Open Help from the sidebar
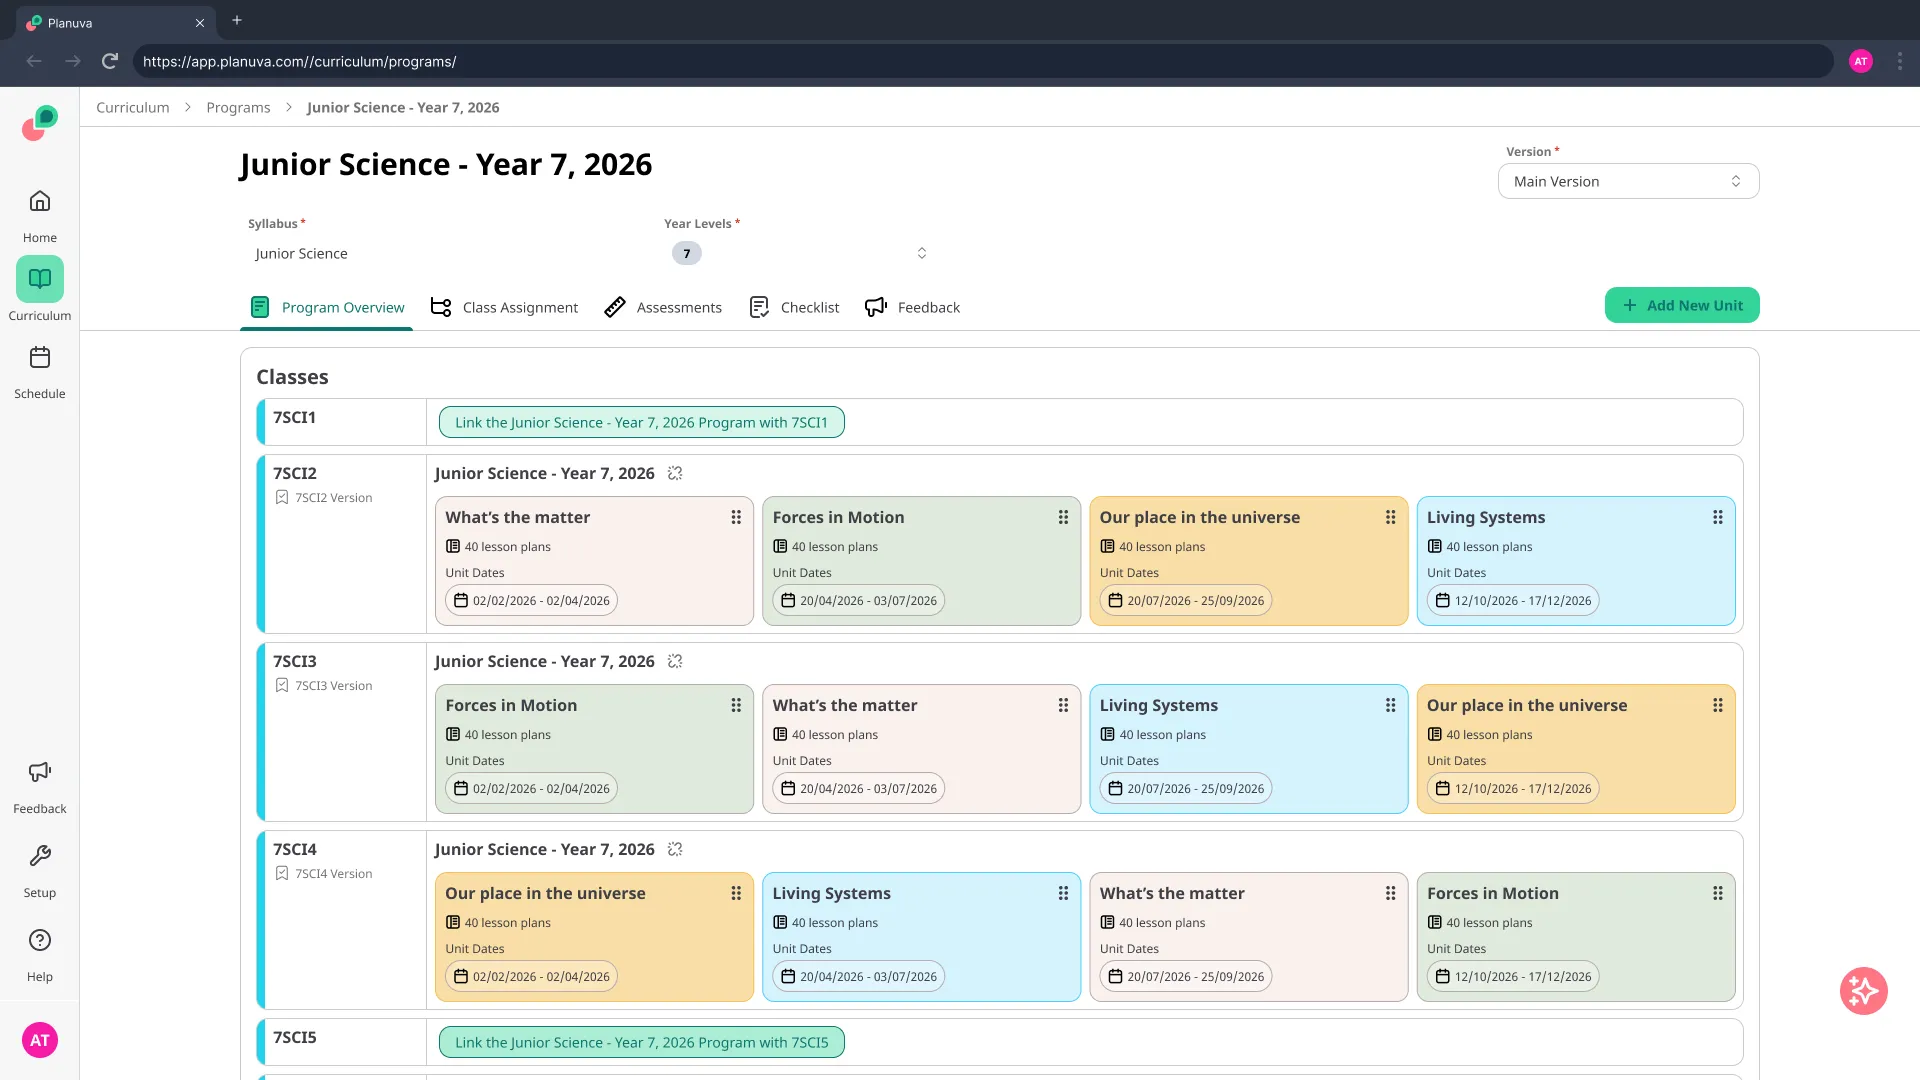The image size is (1920, 1080). pos(39,950)
